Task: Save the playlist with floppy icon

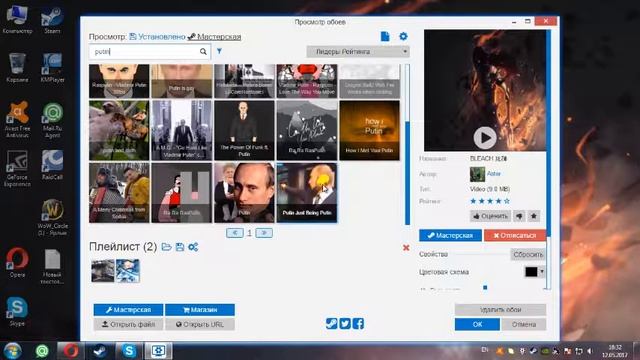Action: click(180, 247)
